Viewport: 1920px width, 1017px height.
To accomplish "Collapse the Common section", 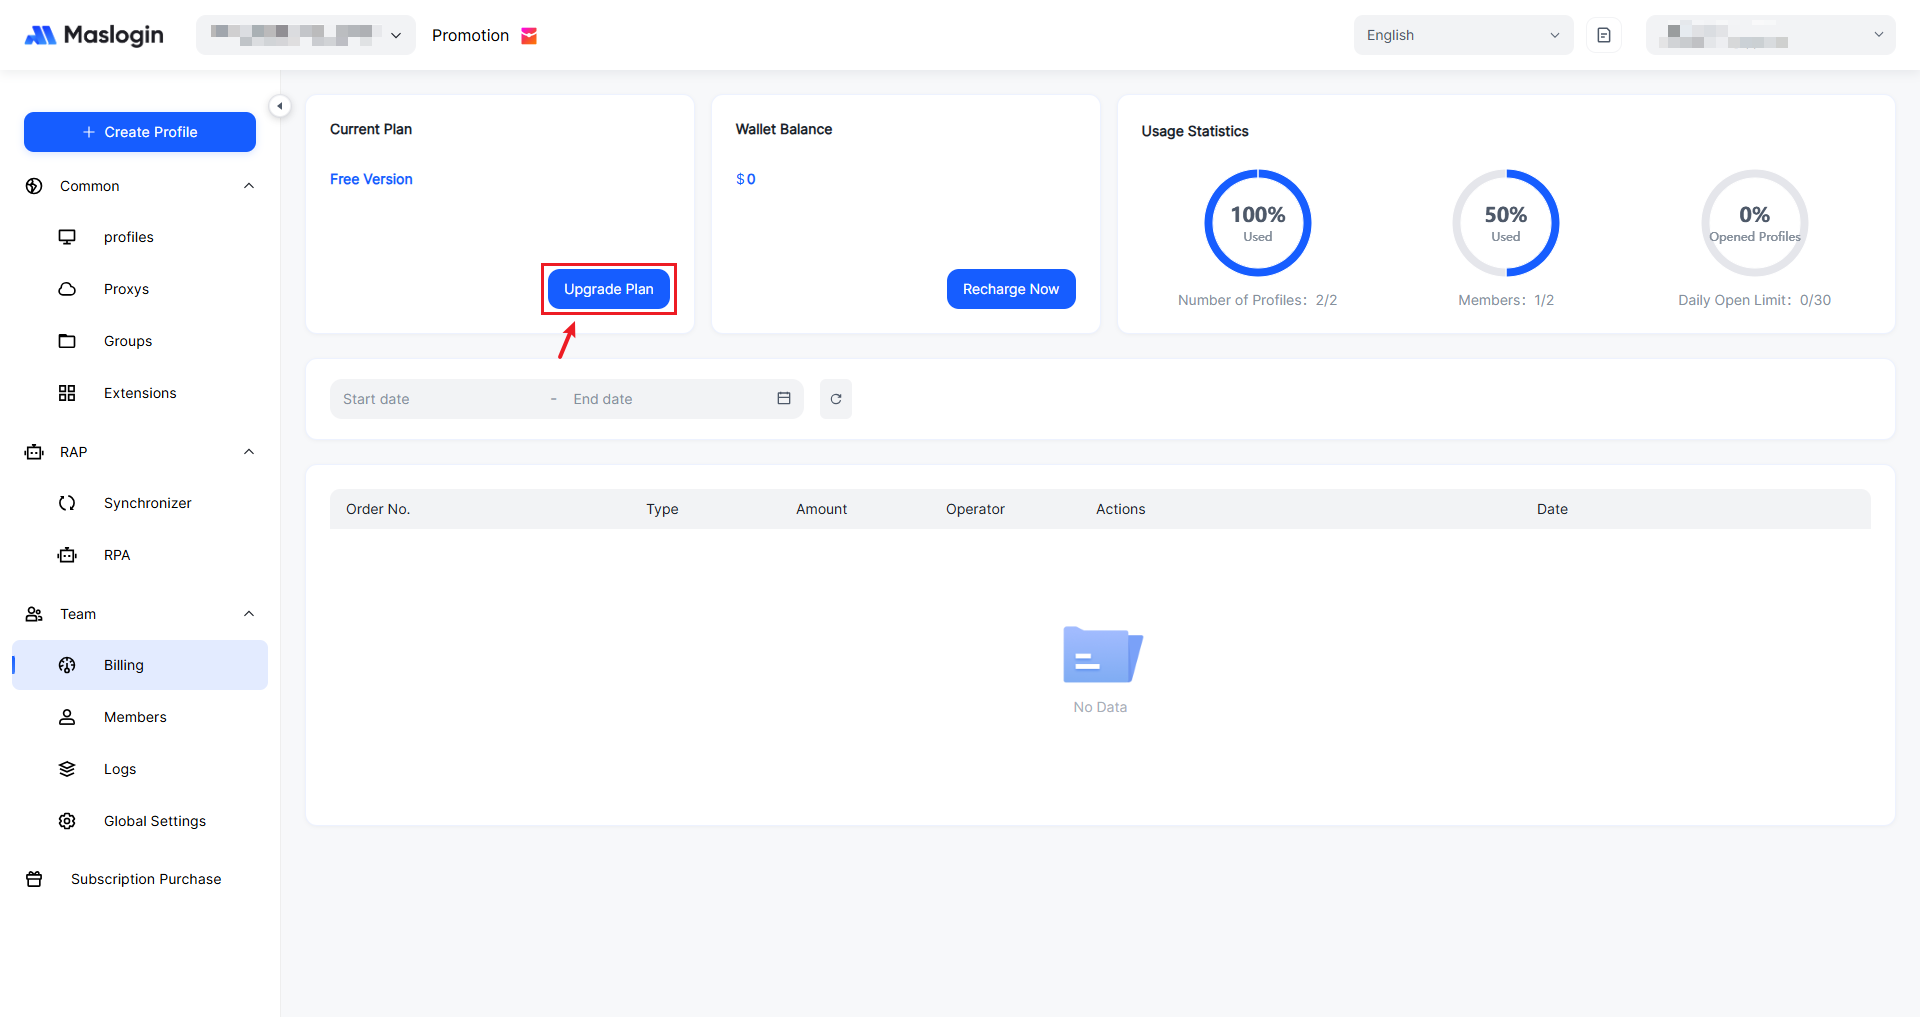I will pos(249,186).
